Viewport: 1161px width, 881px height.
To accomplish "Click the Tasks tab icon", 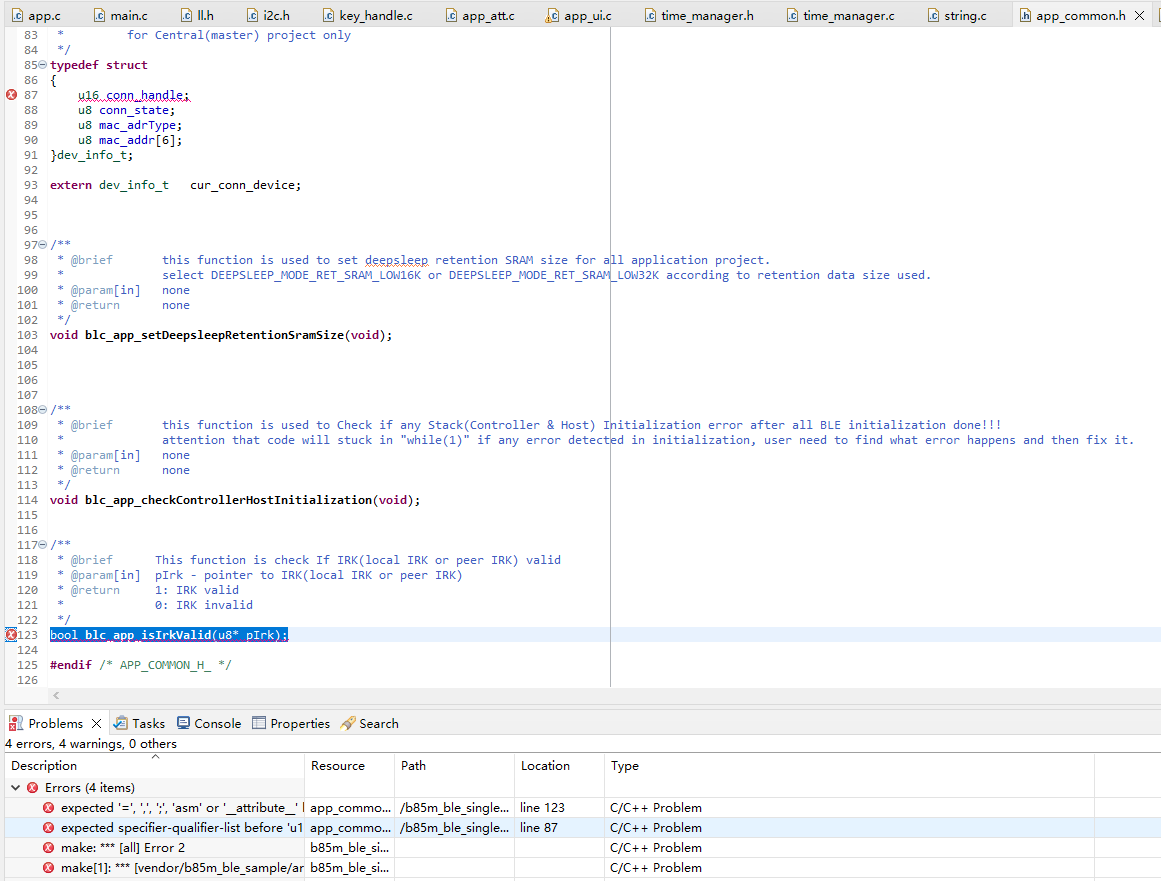I will pyautogui.click(x=121, y=723).
